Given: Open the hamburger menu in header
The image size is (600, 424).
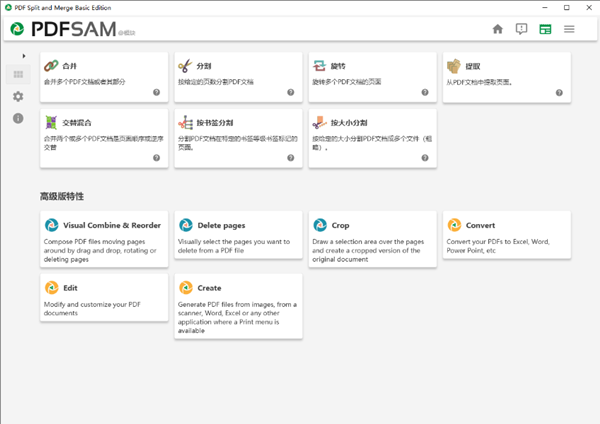Looking at the screenshot, I should 569,29.
